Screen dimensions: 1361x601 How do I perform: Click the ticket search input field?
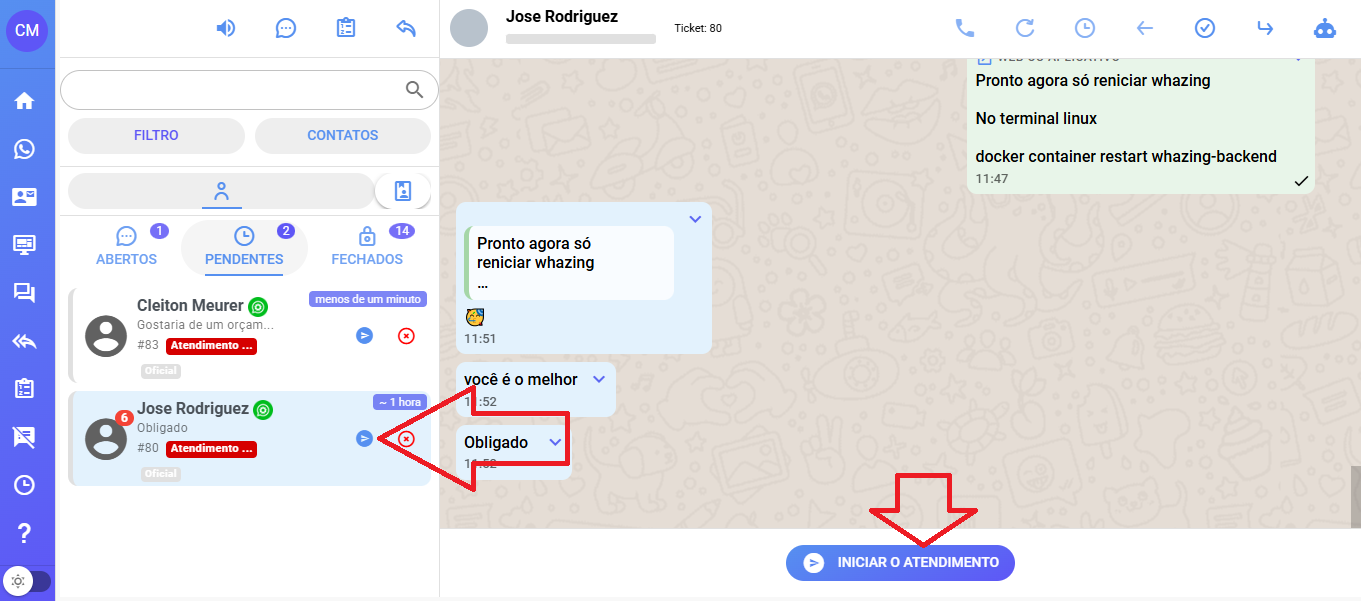click(232, 90)
